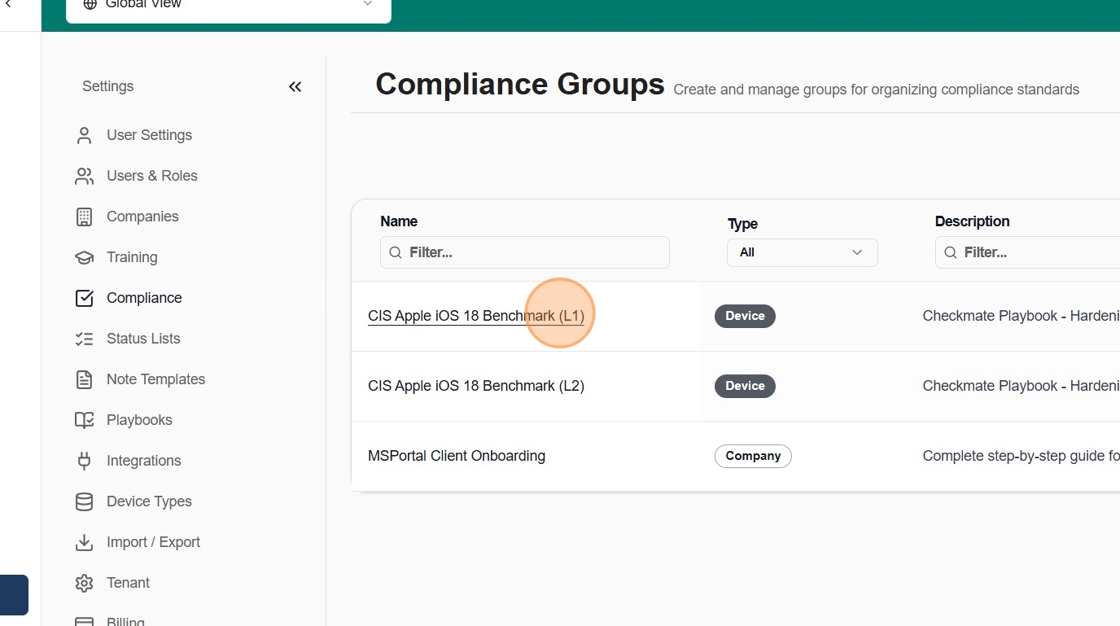Click the Note Templates document icon
The height and width of the screenshot is (626, 1120).
[84, 380]
